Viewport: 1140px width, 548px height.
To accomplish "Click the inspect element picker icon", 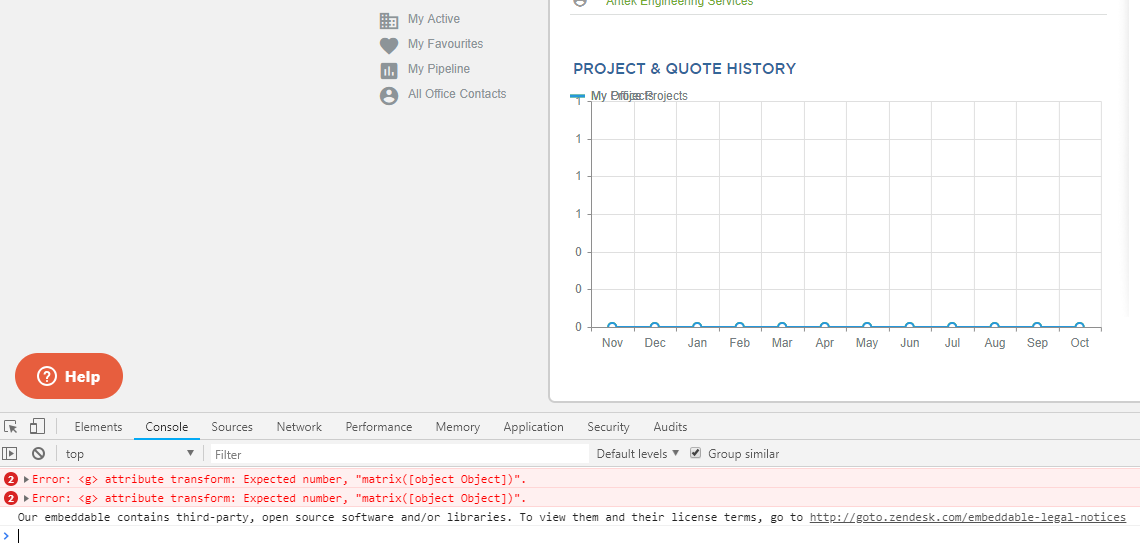I will click(11, 427).
